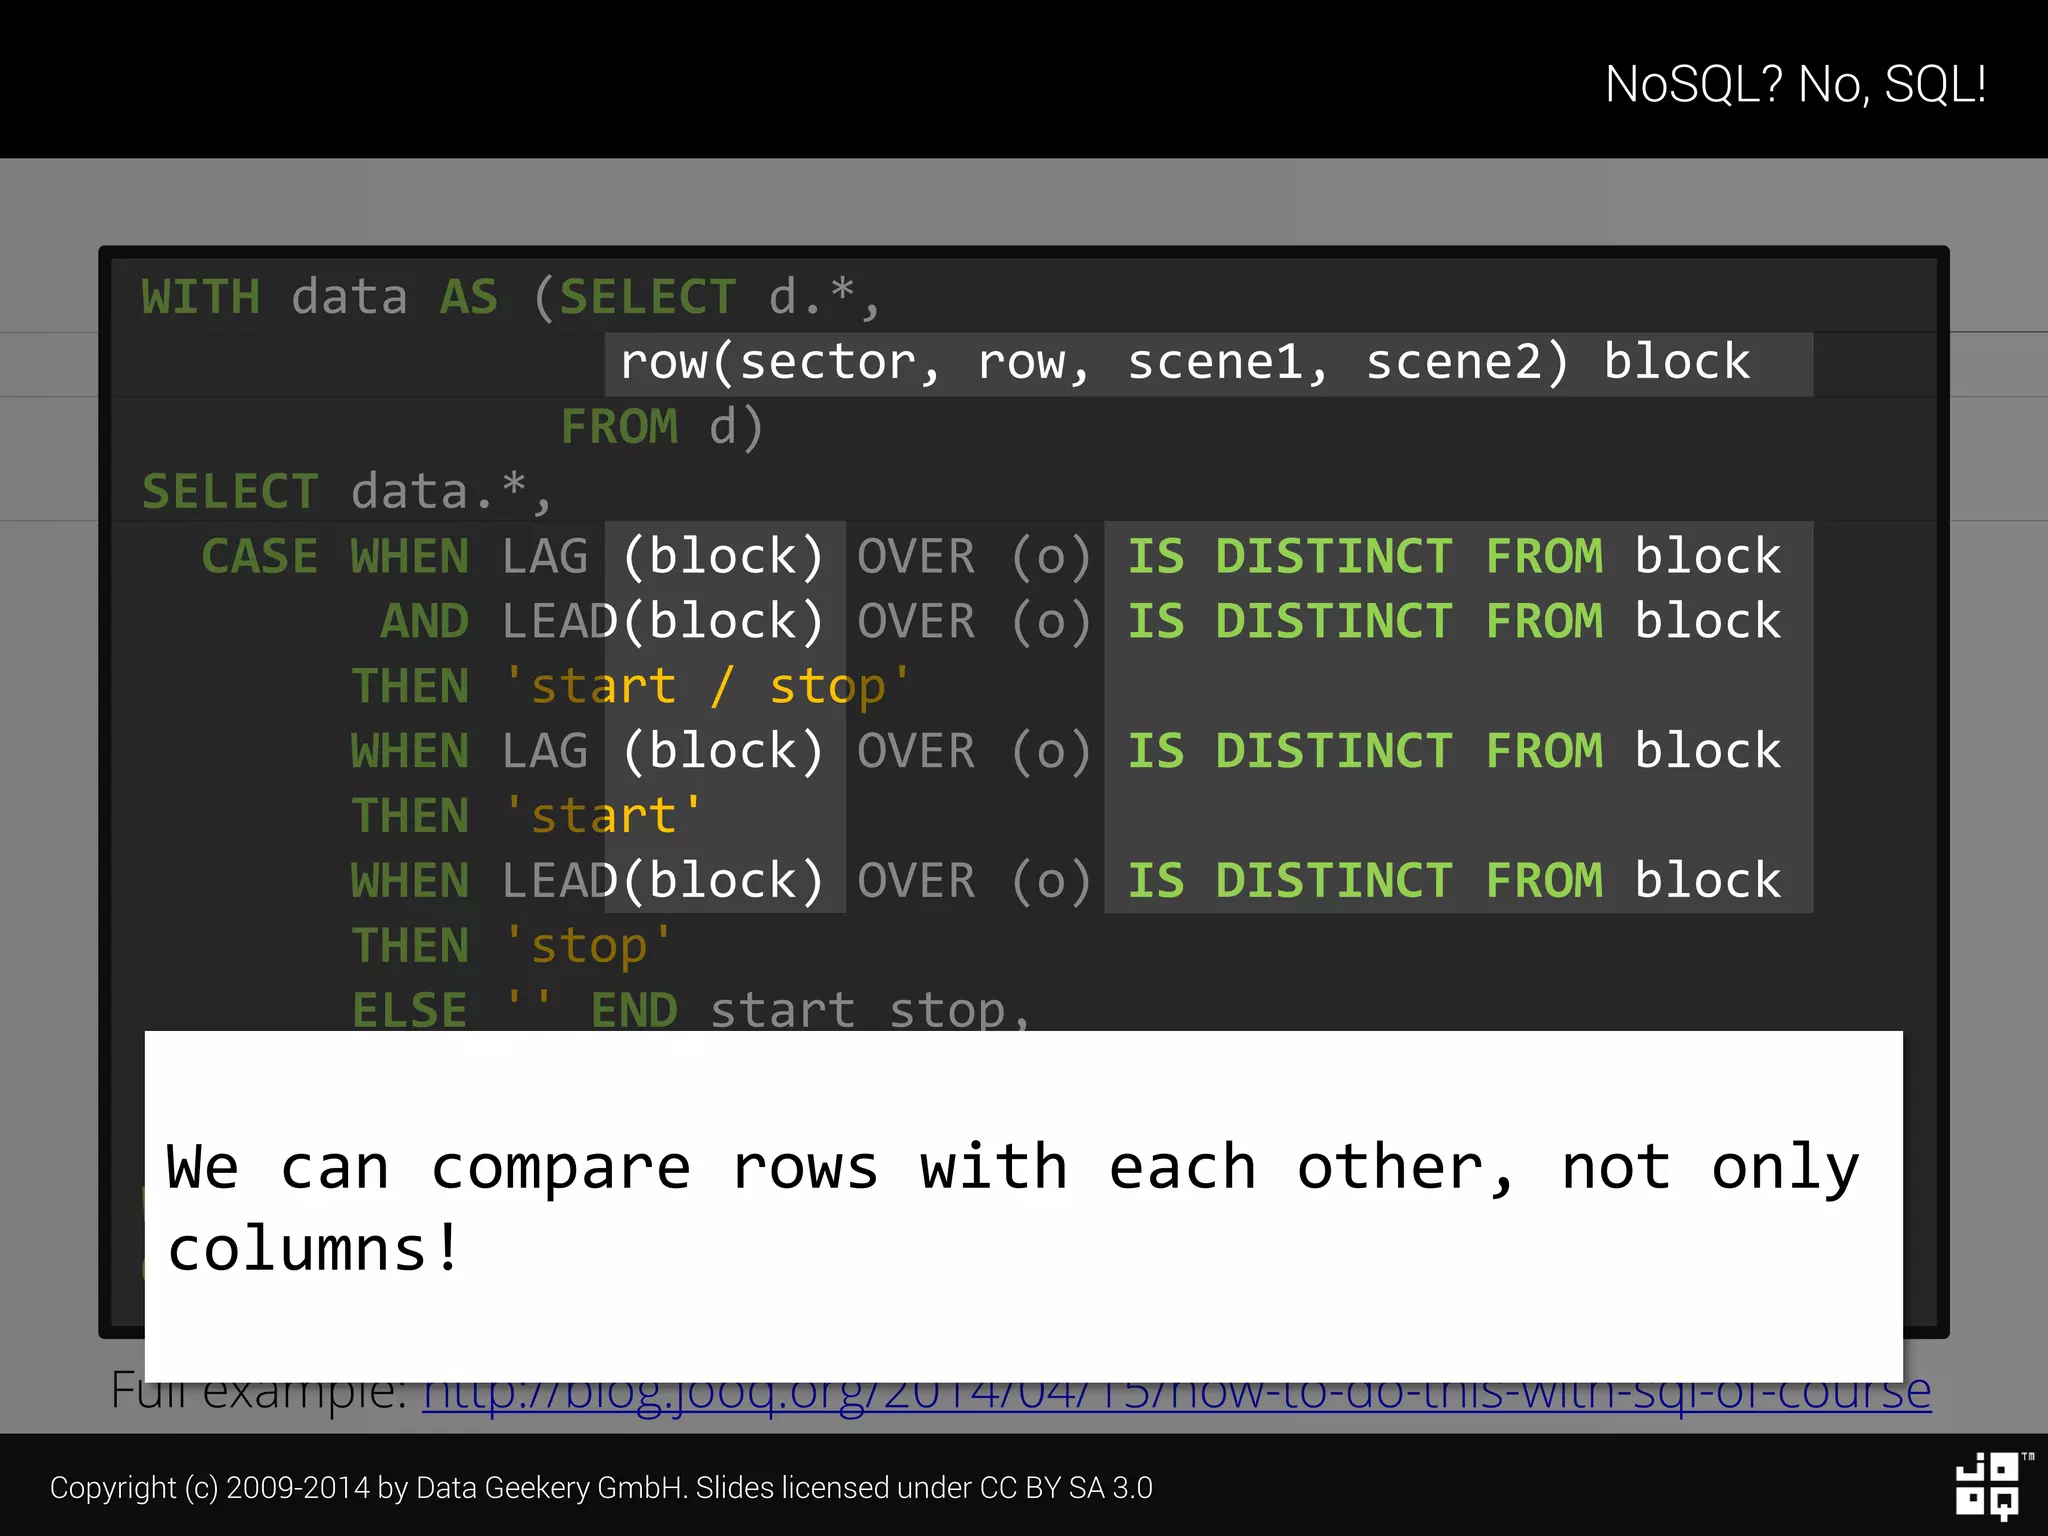
Task: Click the 'NoSQL? No, SQL!' slide title
Action: tap(1795, 84)
